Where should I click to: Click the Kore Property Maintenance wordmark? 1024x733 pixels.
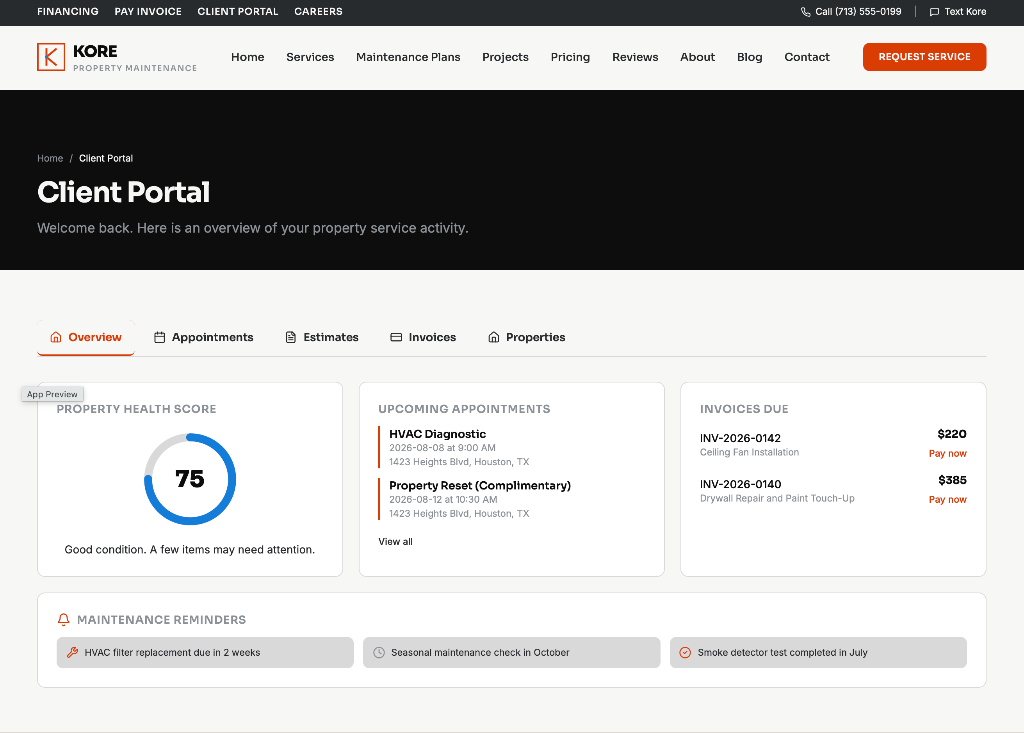(135, 57)
